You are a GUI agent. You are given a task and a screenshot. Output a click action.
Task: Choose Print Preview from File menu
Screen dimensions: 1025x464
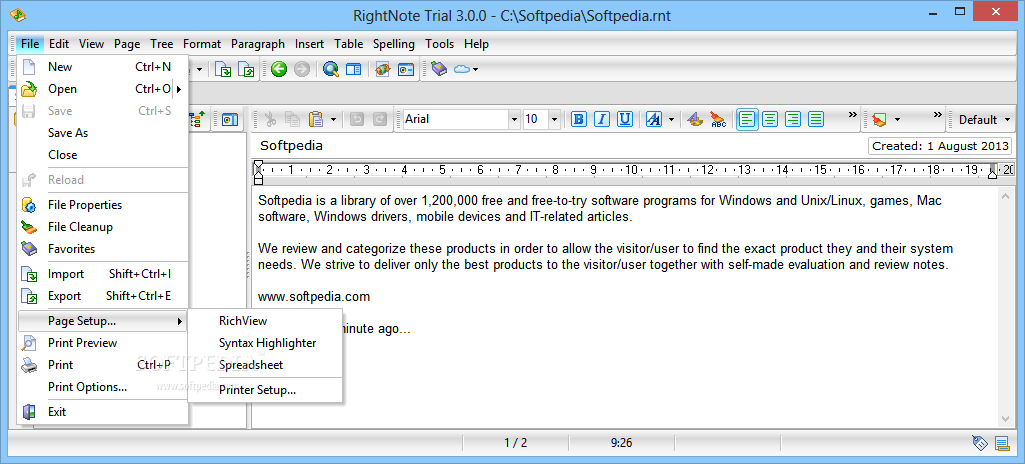click(x=103, y=342)
